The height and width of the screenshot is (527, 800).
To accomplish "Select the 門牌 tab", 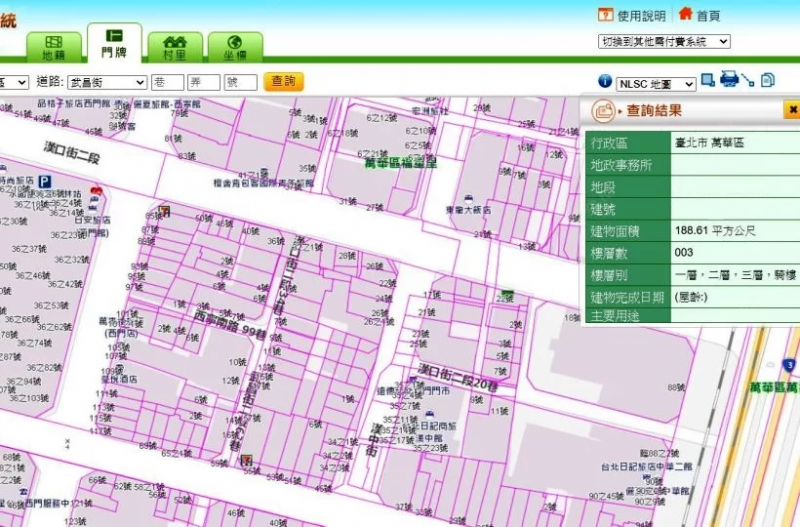I will (x=114, y=43).
